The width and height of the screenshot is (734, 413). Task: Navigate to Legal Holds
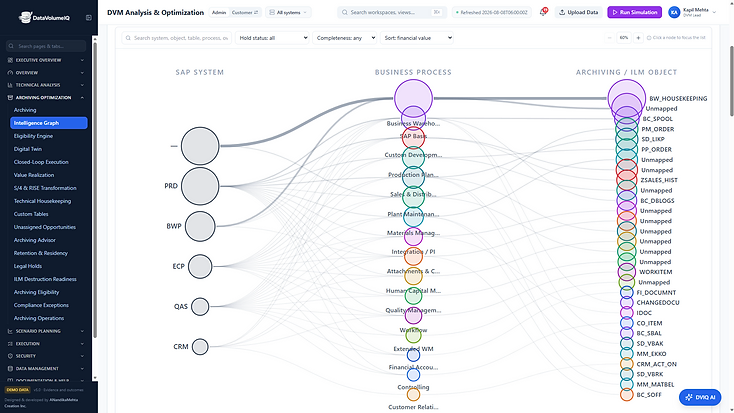28,266
